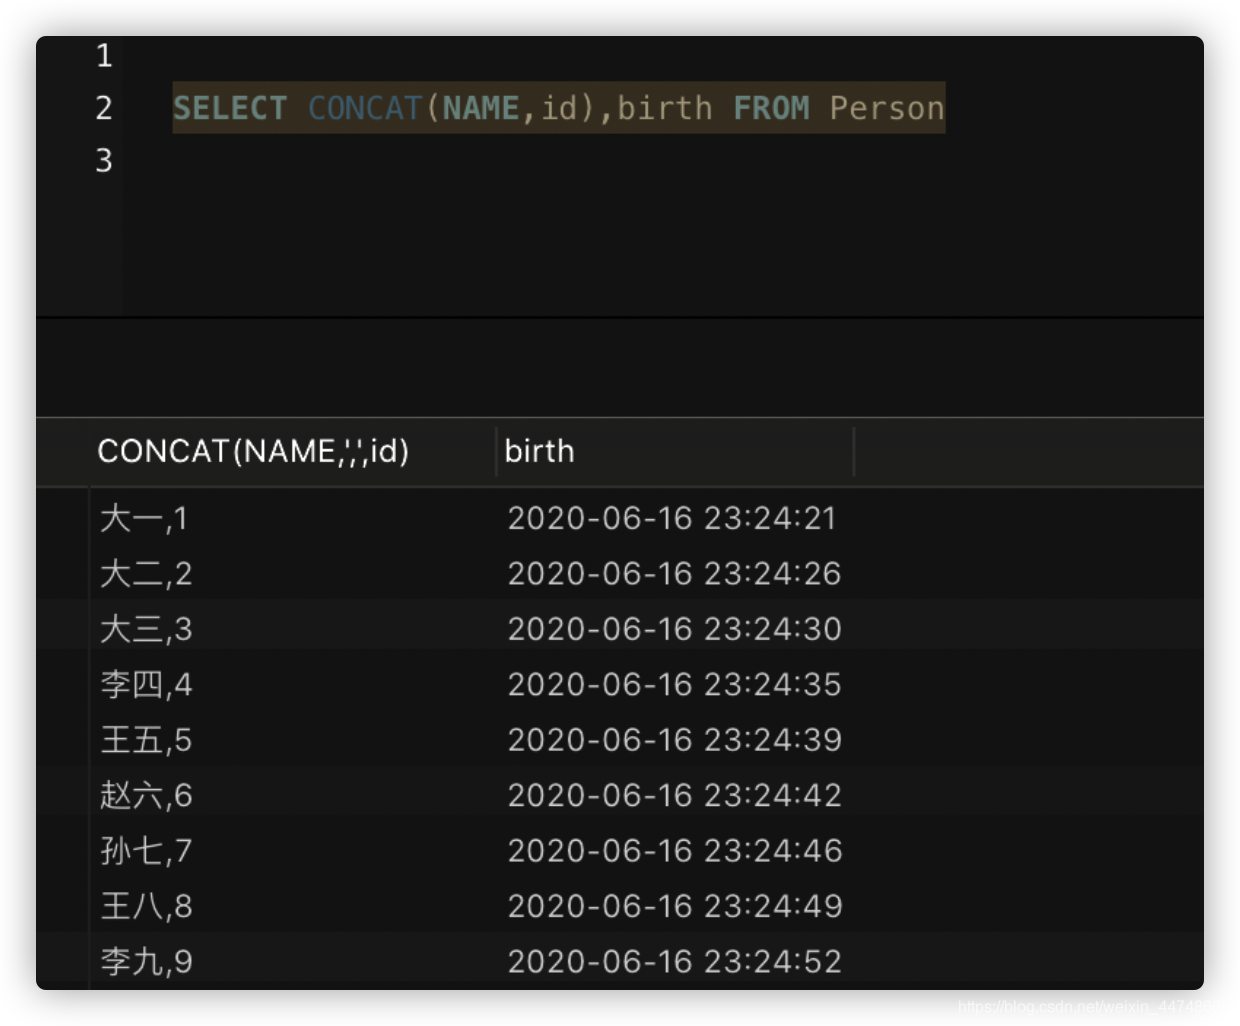Click the birth column in the SQL statement
This screenshot has height=1026, width=1240.
coord(665,108)
